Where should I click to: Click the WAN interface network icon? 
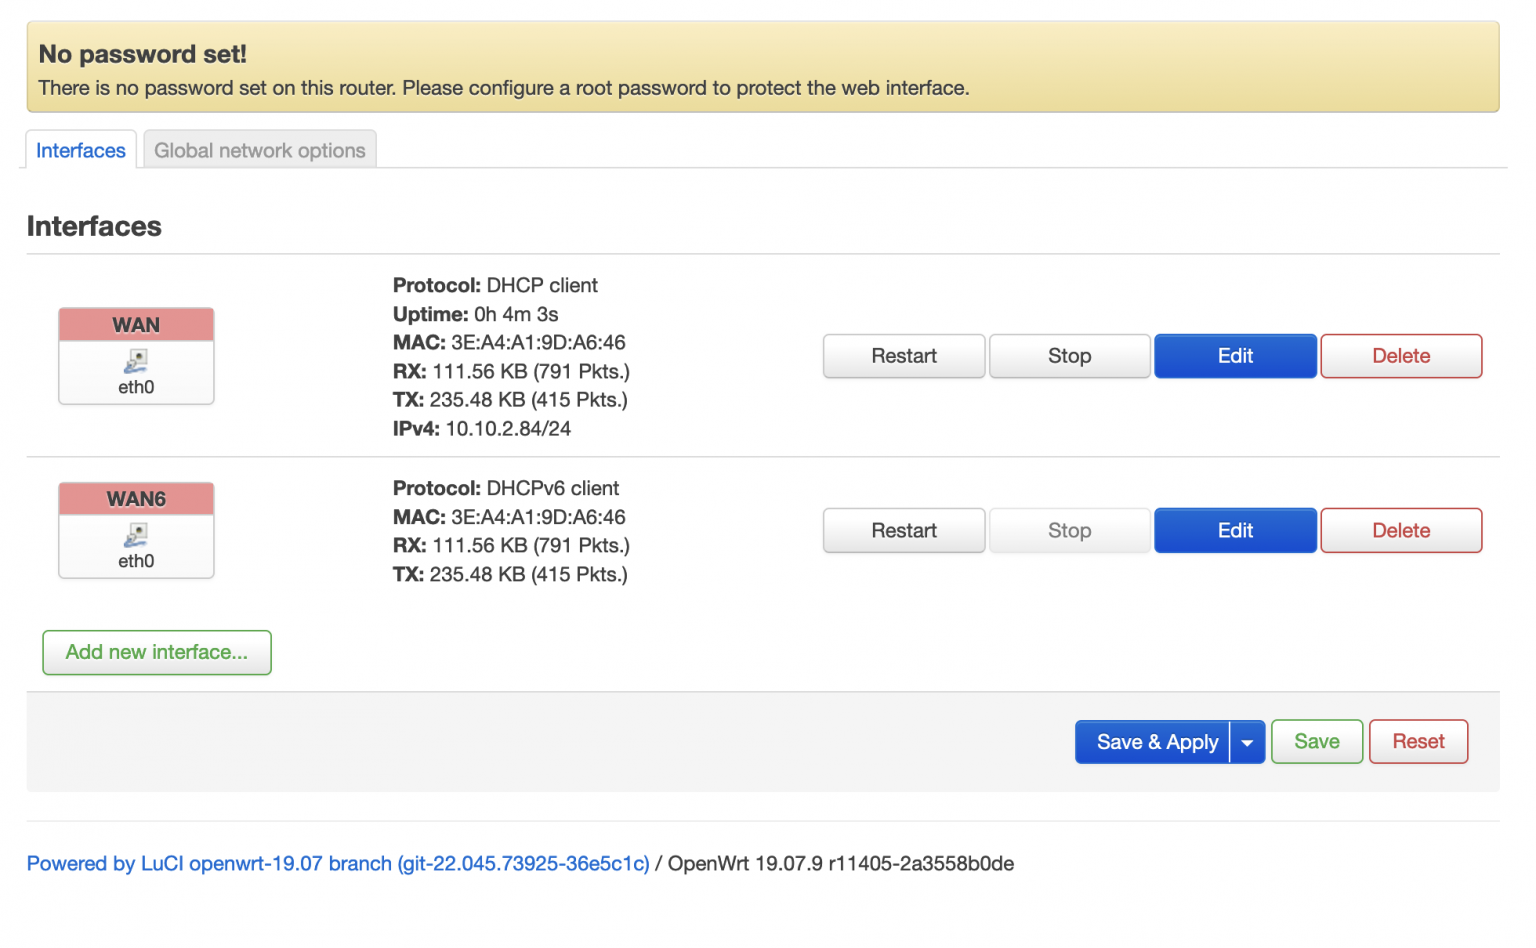click(136, 360)
